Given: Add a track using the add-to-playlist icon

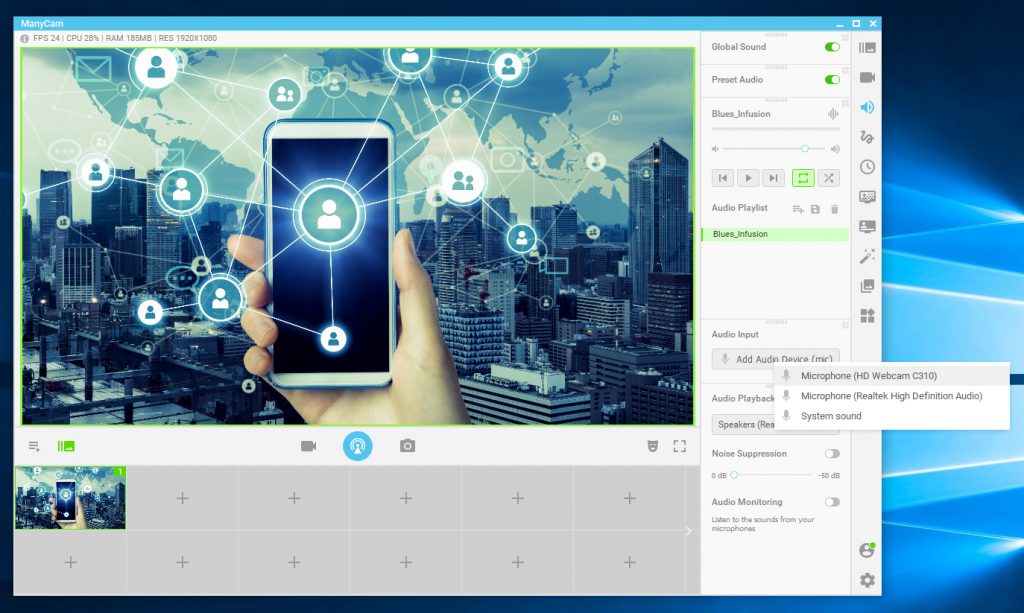Looking at the screenshot, I should pos(796,207).
